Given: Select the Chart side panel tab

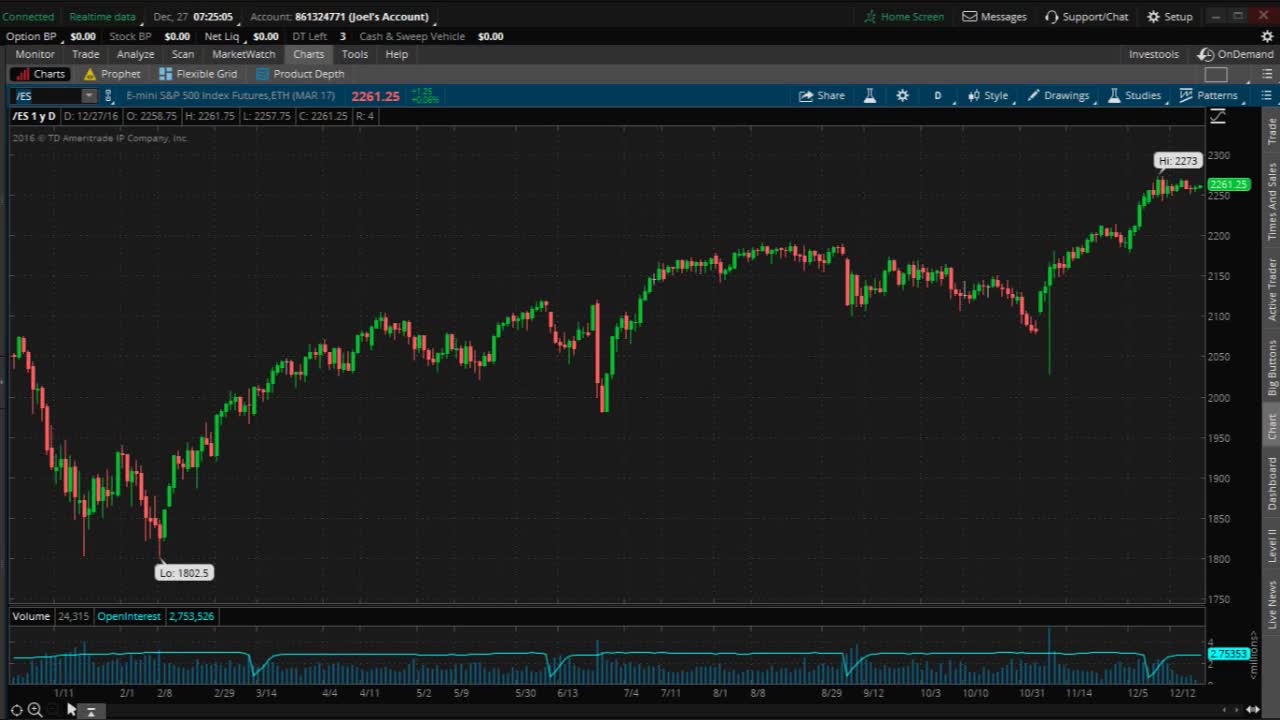Looking at the screenshot, I should (x=1272, y=426).
